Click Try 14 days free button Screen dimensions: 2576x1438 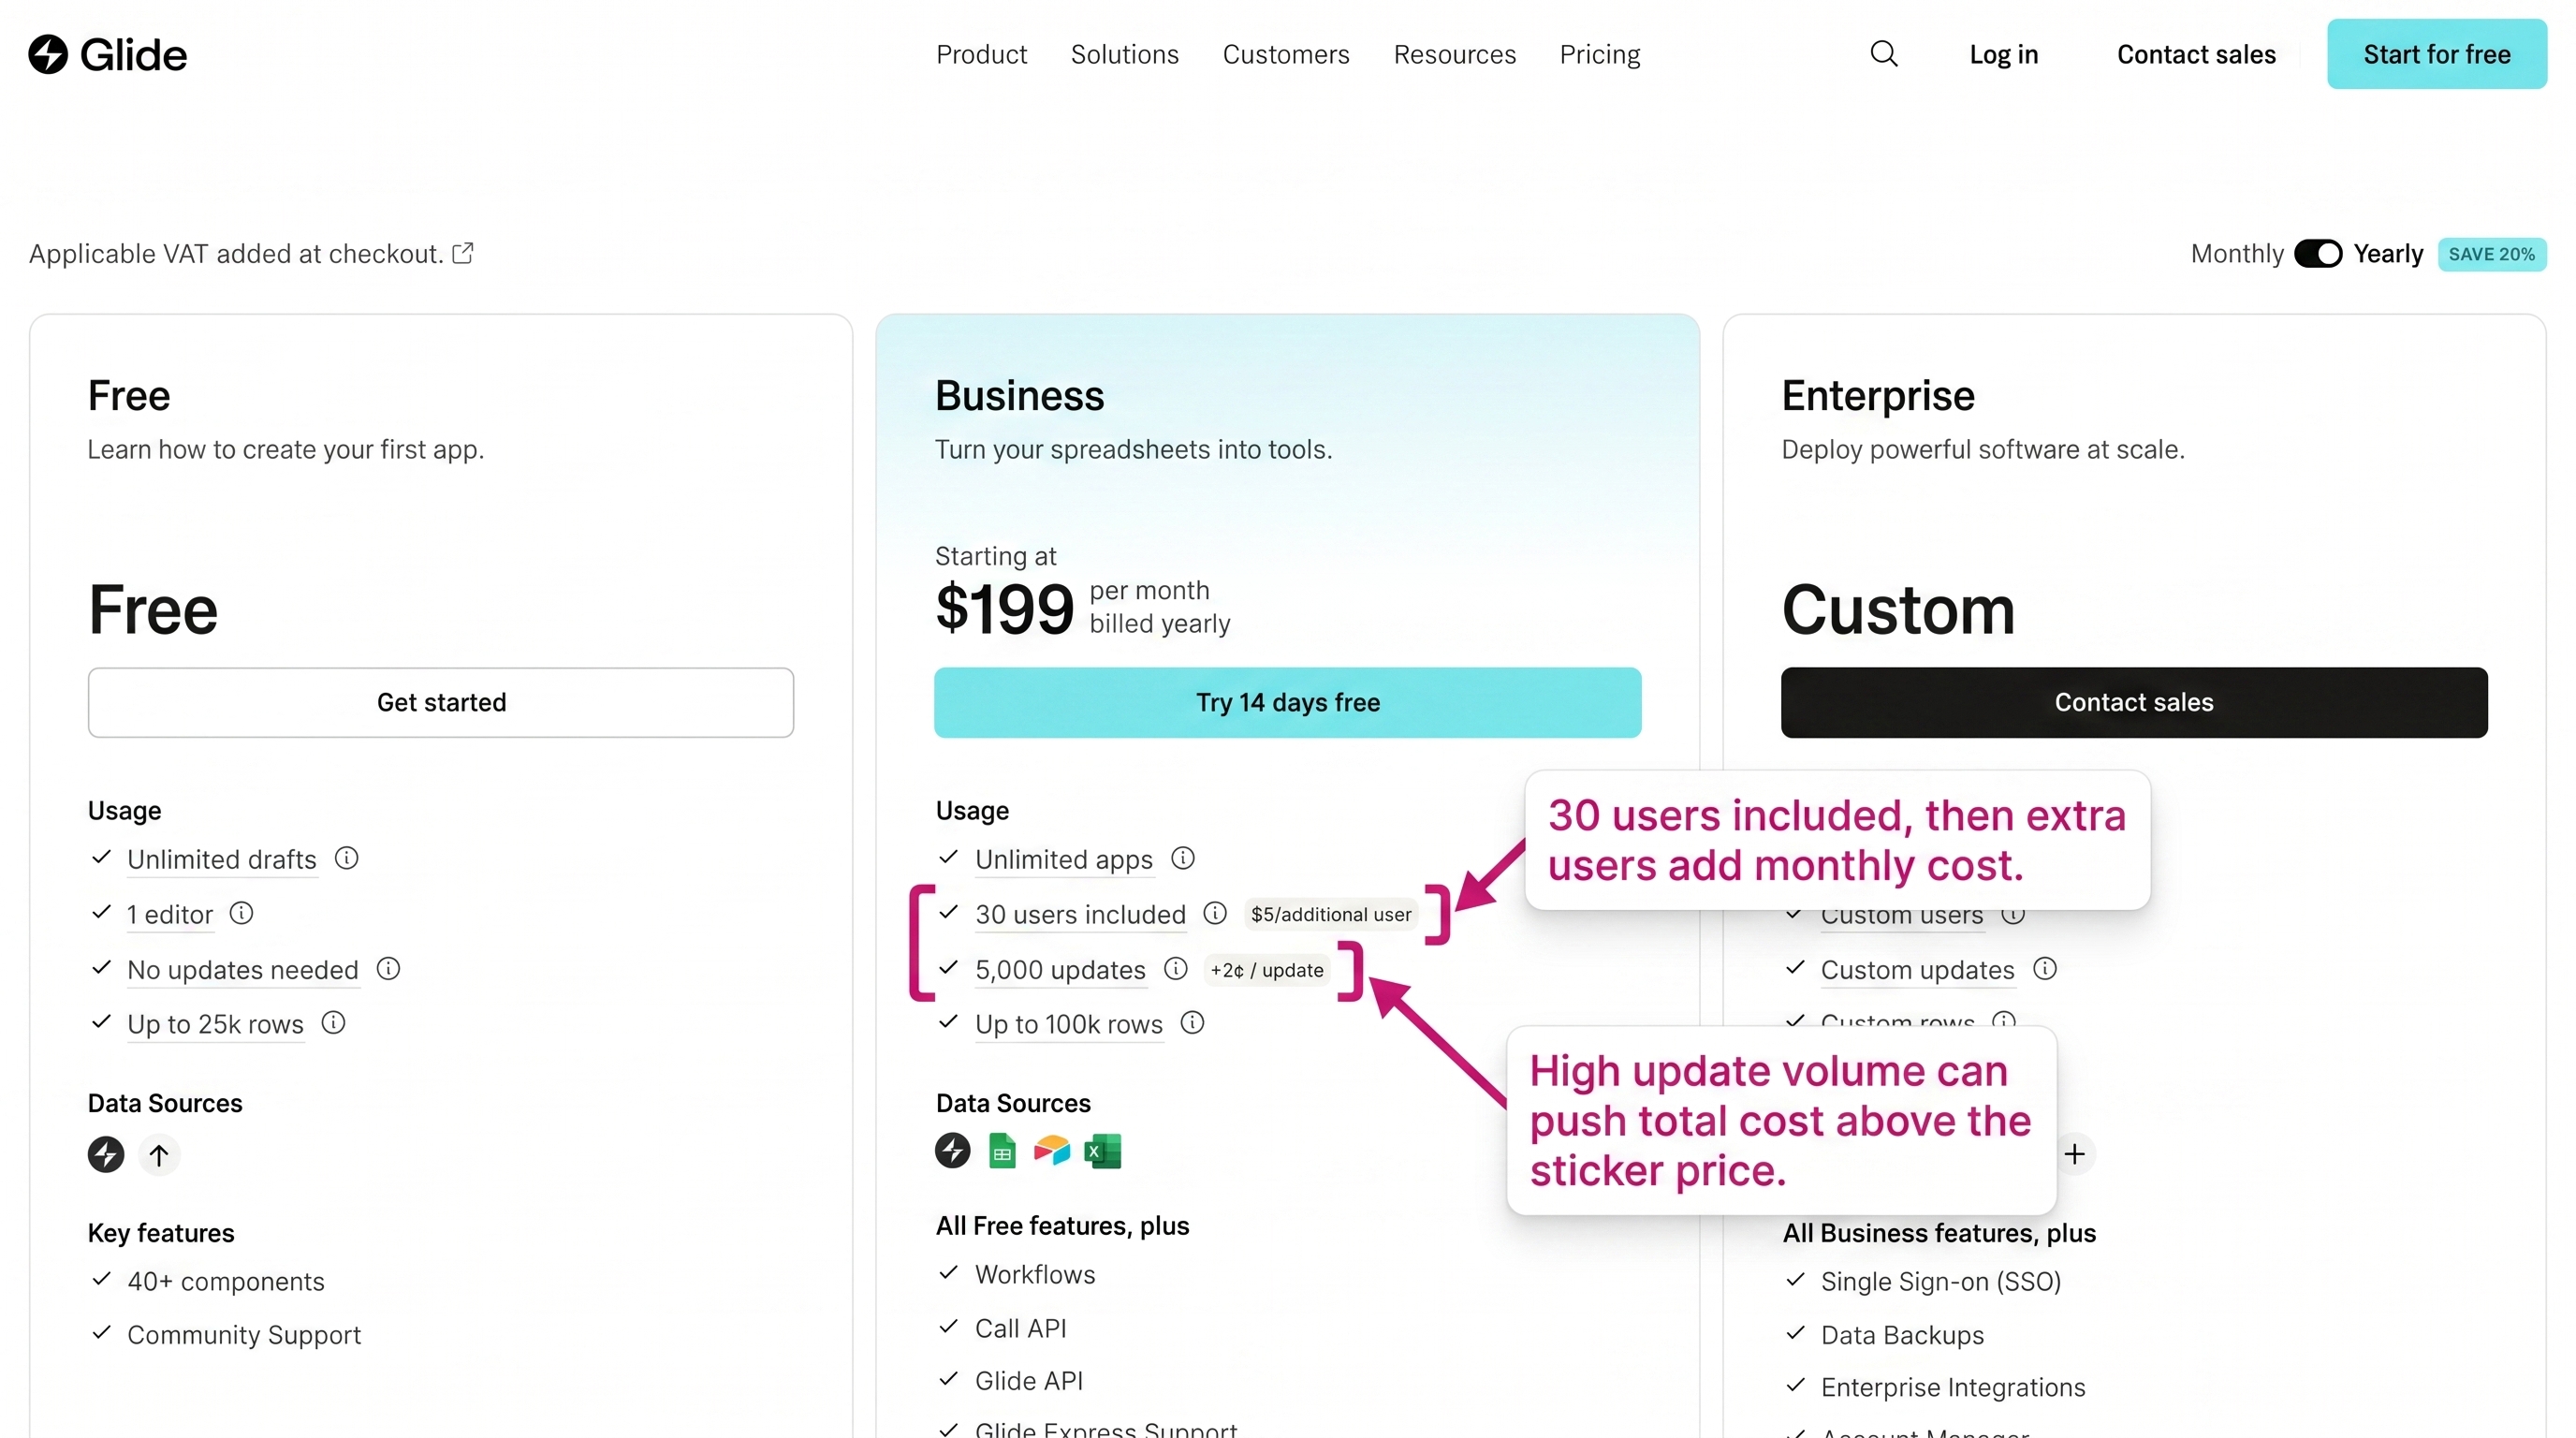click(1288, 702)
